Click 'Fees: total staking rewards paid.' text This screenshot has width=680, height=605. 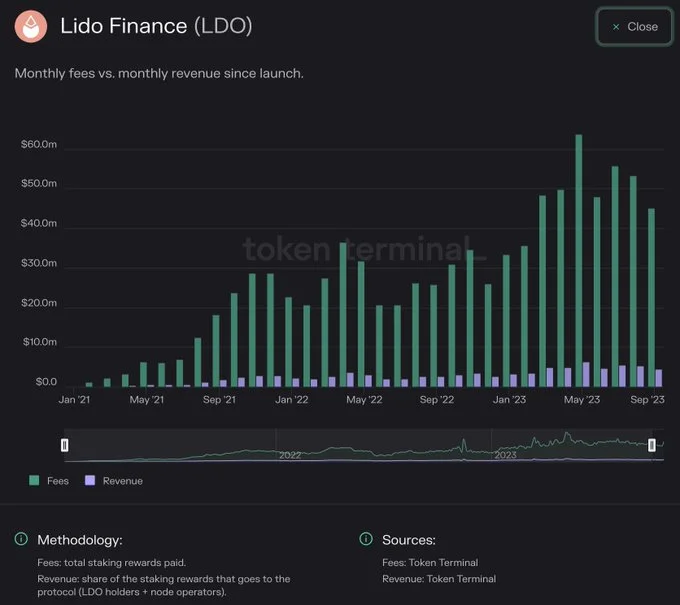point(111,562)
